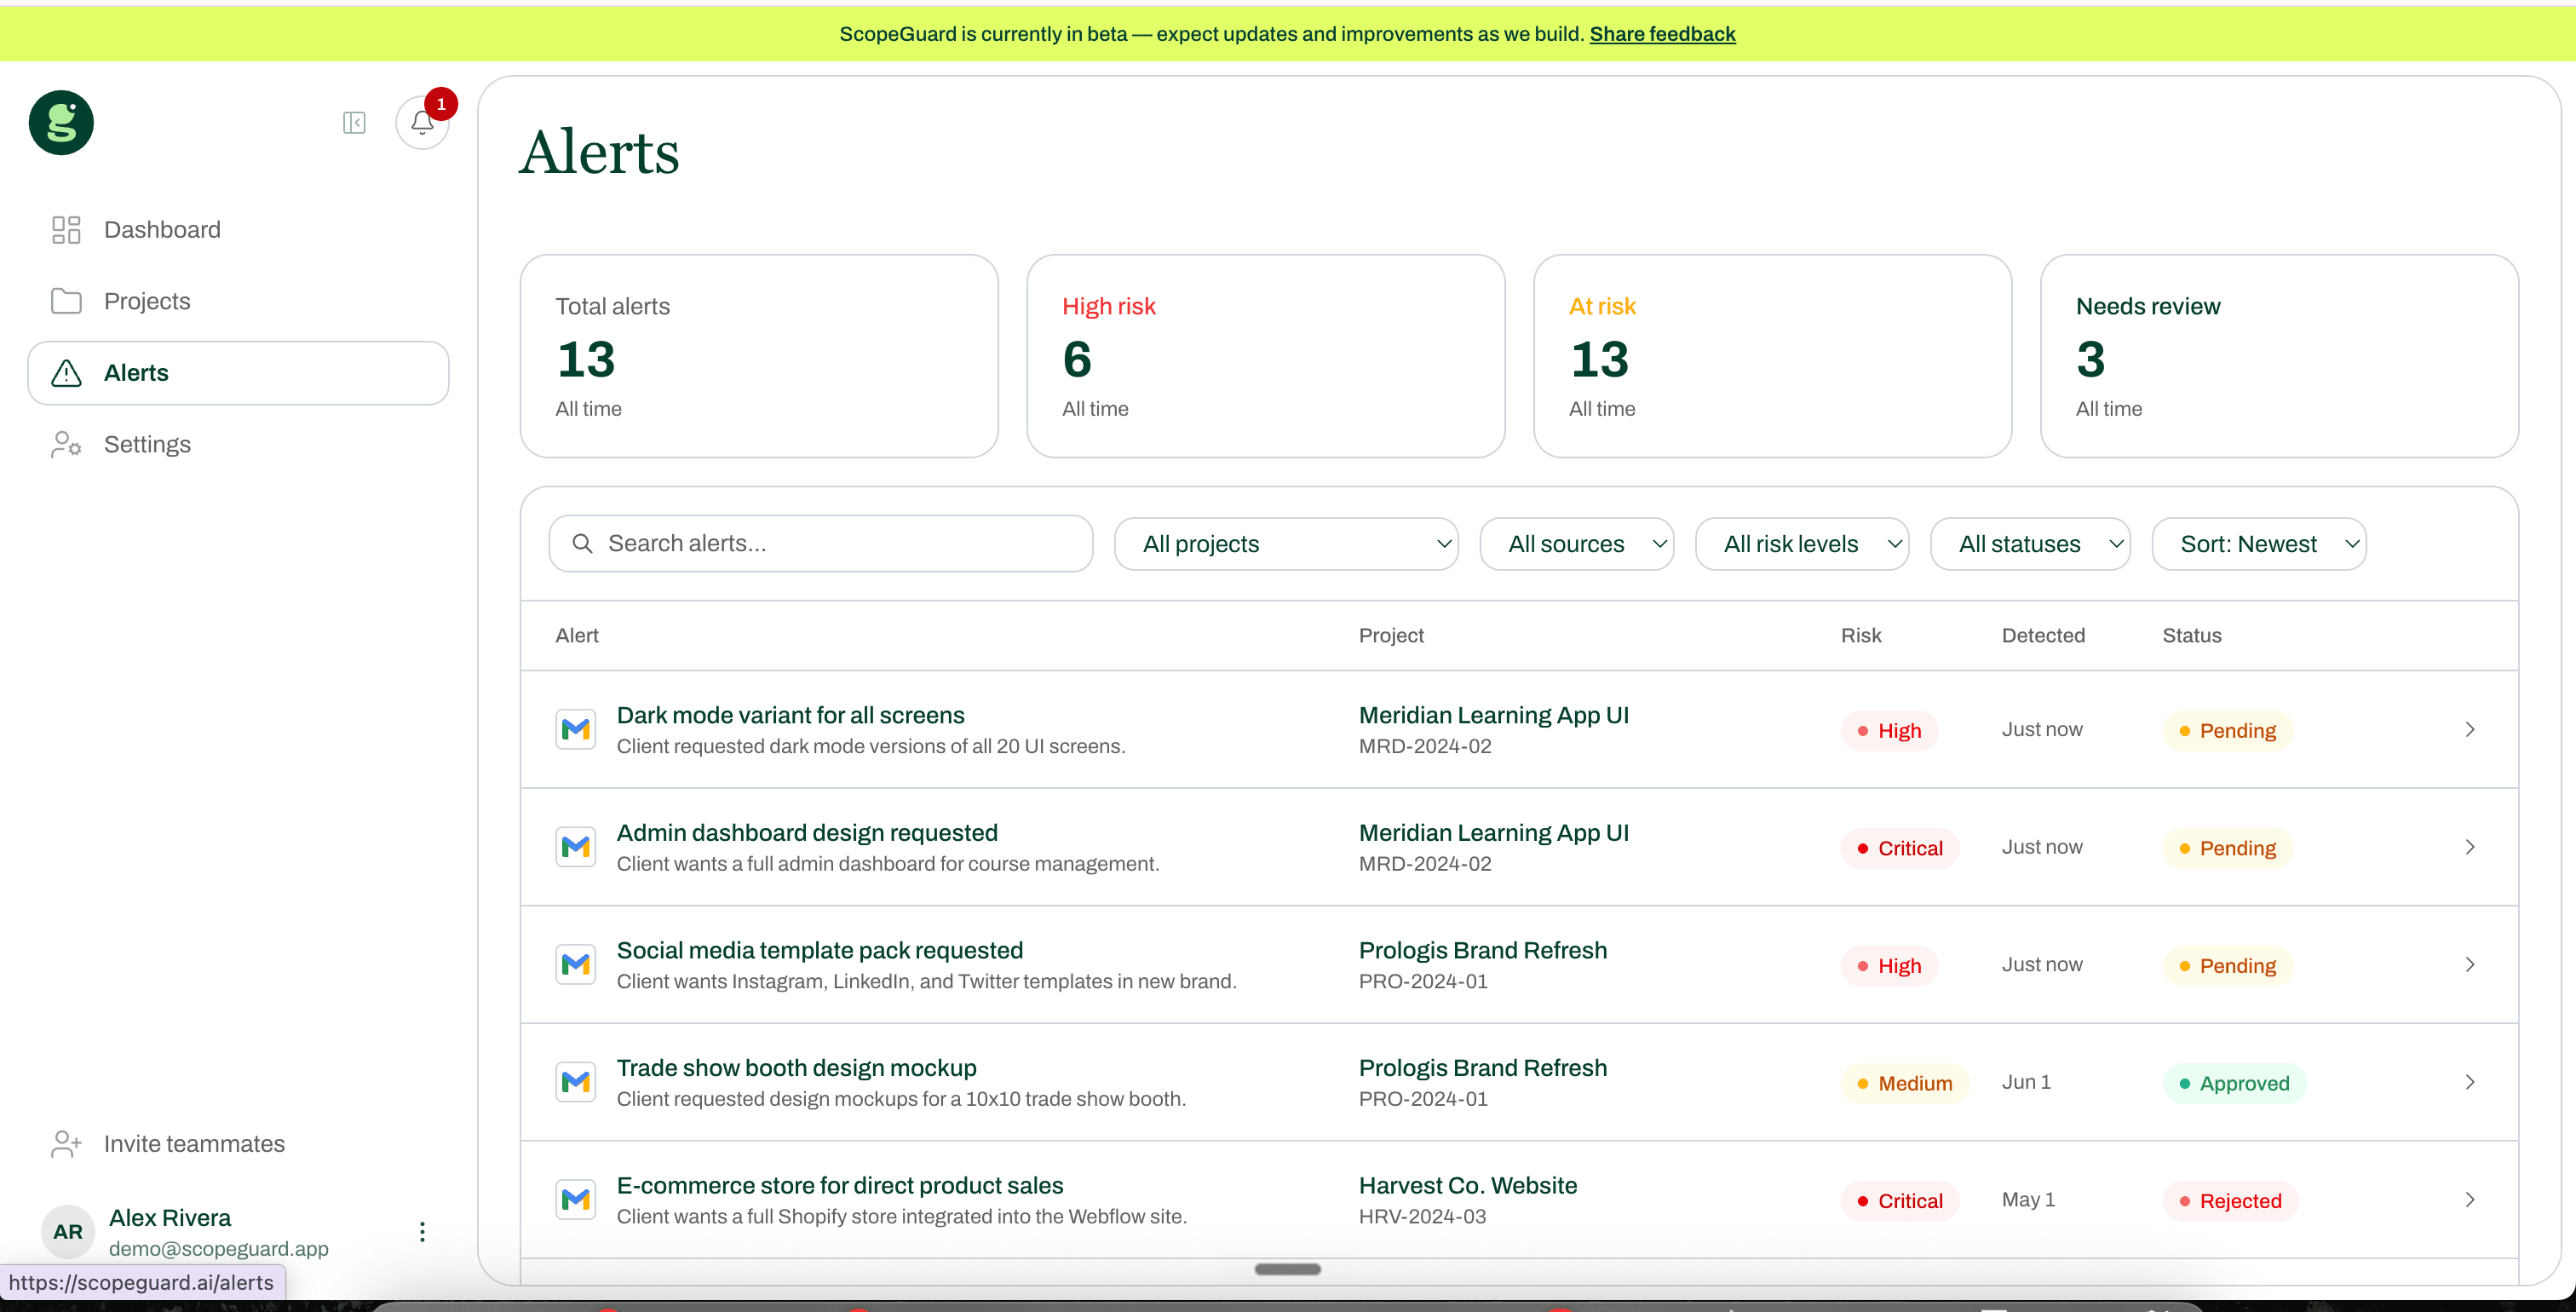Click the May 1 detected date
The image size is (2576, 1312).
click(x=2028, y=1199)
